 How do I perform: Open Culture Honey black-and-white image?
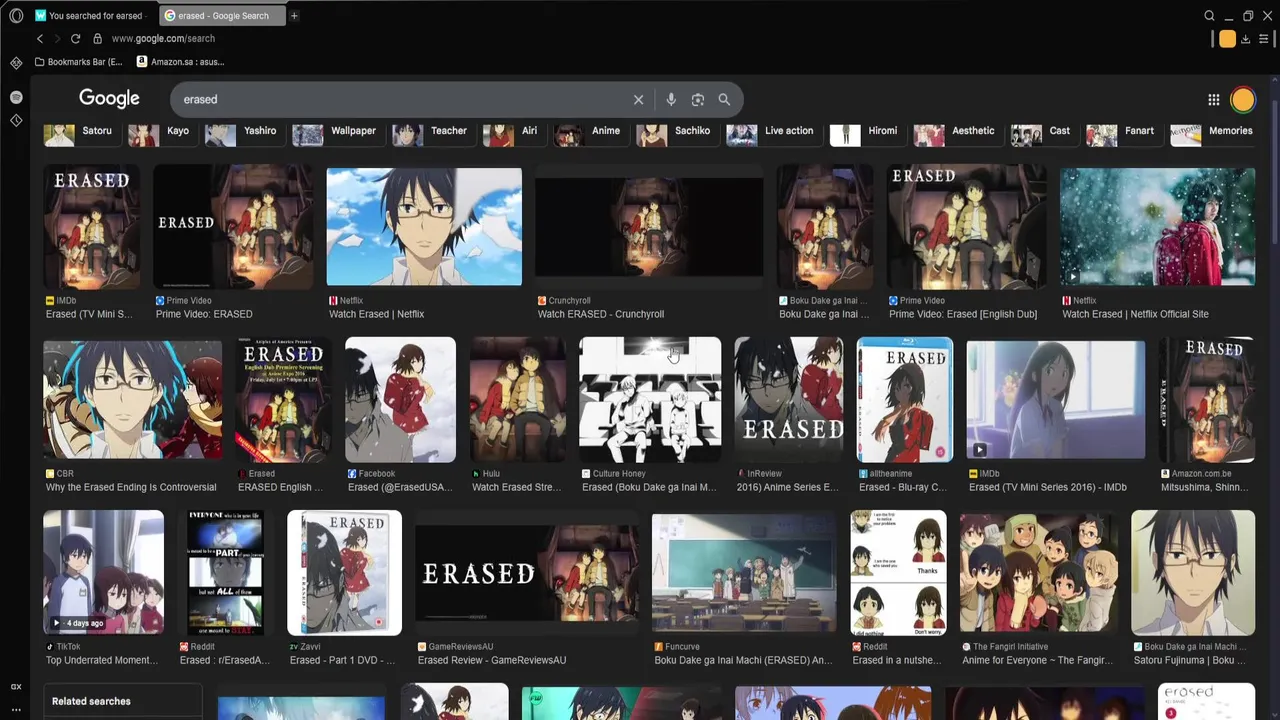[x=650, y=400]
